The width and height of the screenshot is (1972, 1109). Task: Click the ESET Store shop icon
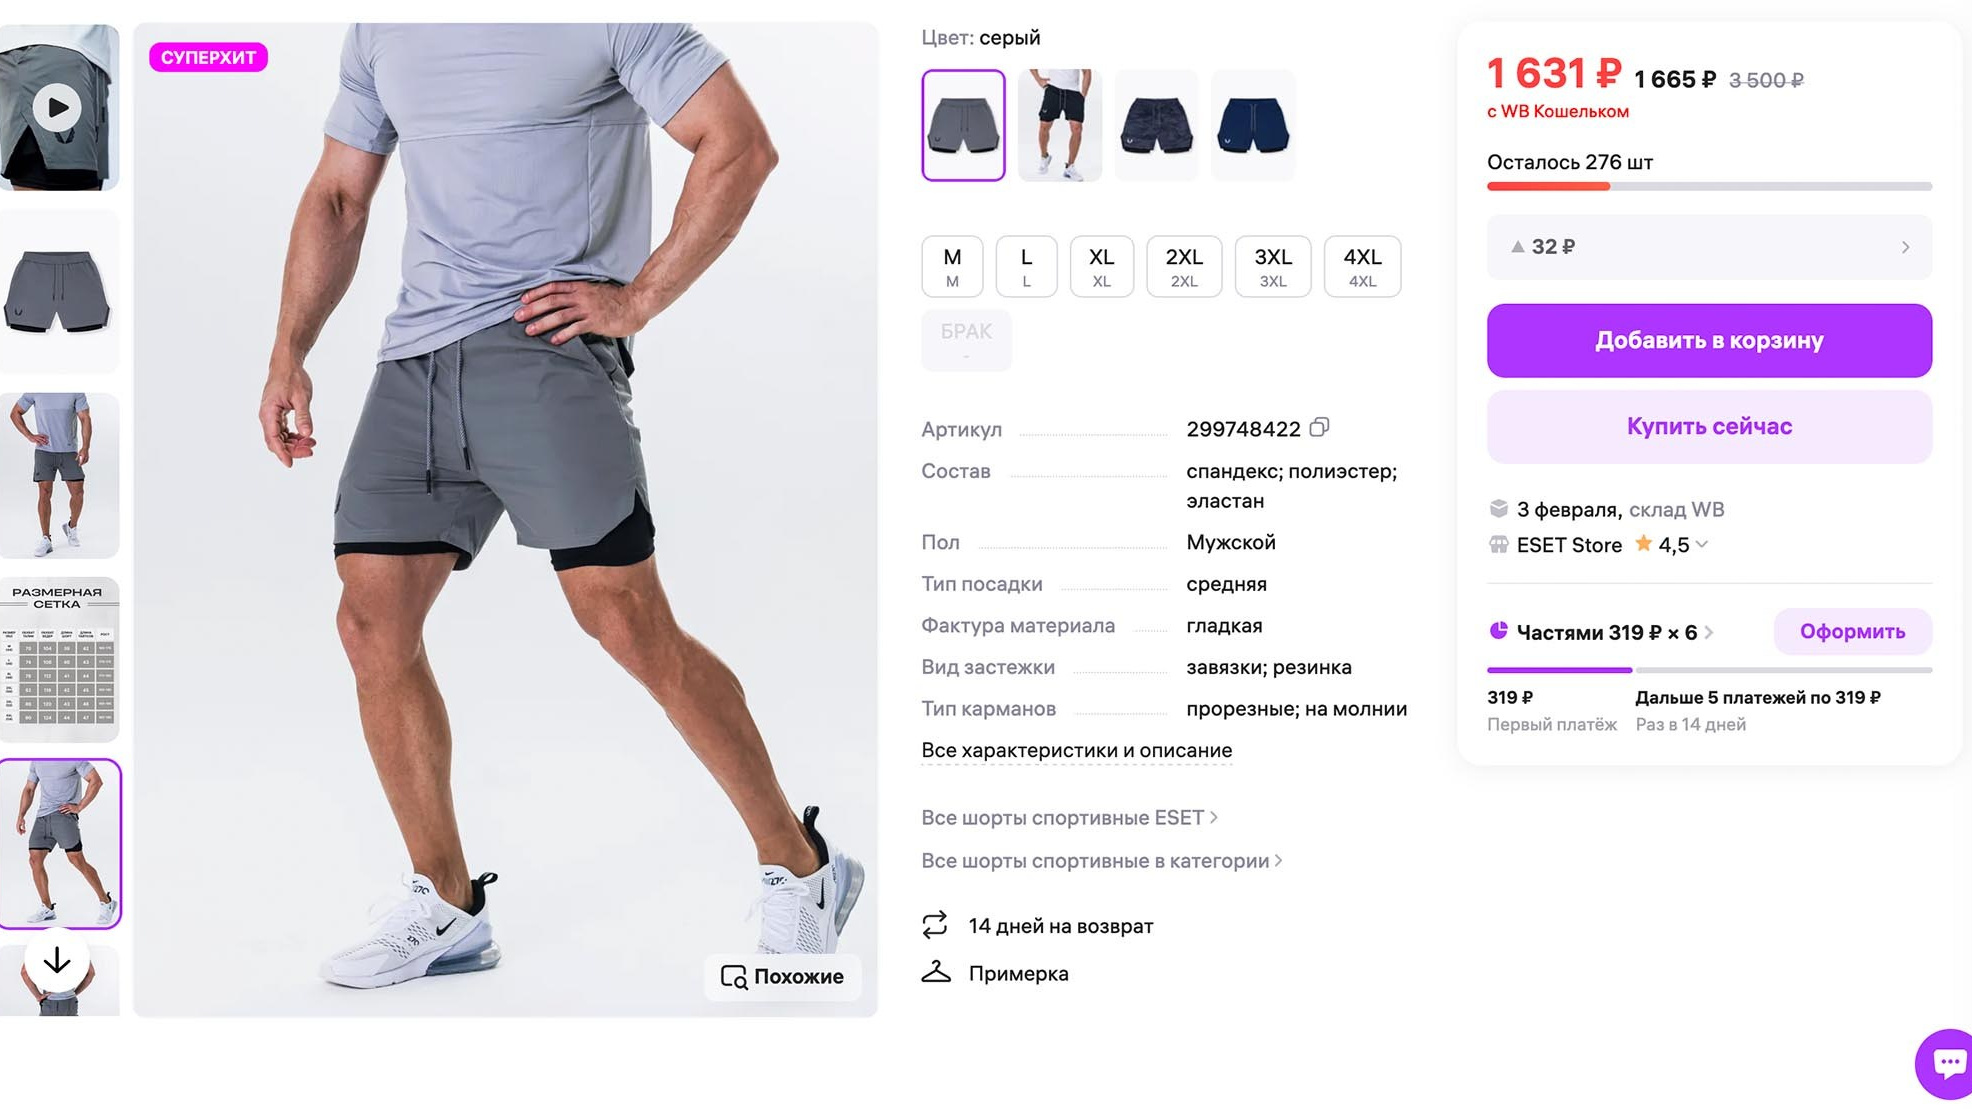click(x=1498, y=545)
